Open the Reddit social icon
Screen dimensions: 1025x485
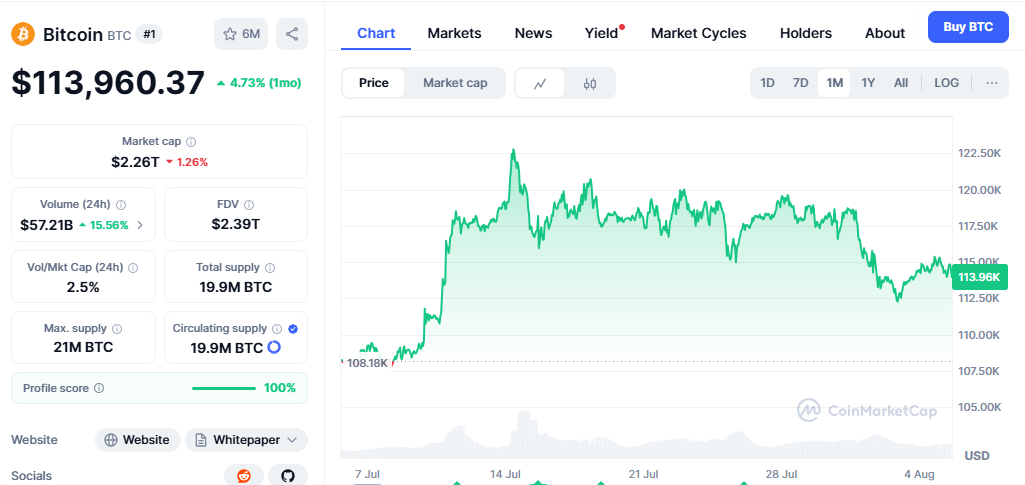pyautogui.click(x=244, y=476)
